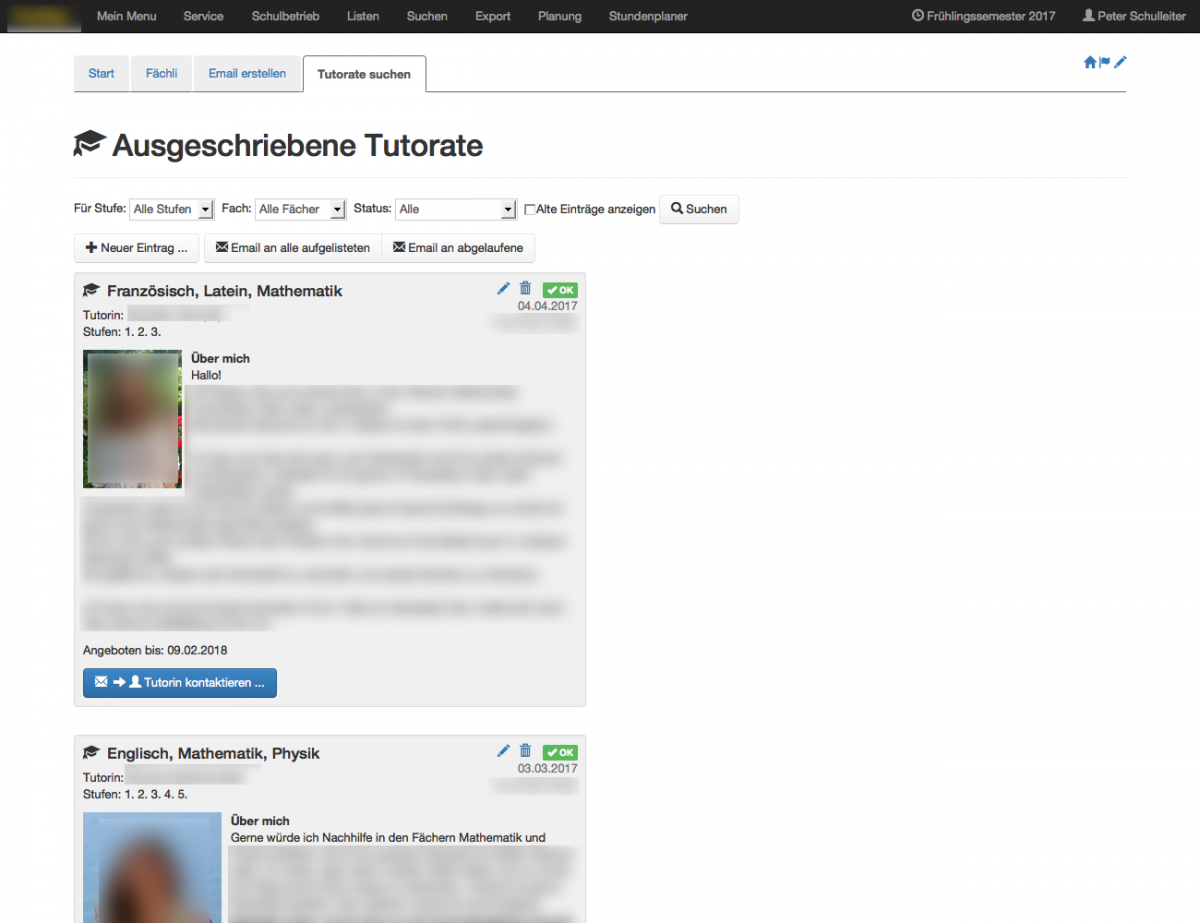This screenshot has height=923, width=1200.
Task: Edit the Englisch, Mathematik, Physik entry
Action: tap(504, 751)
